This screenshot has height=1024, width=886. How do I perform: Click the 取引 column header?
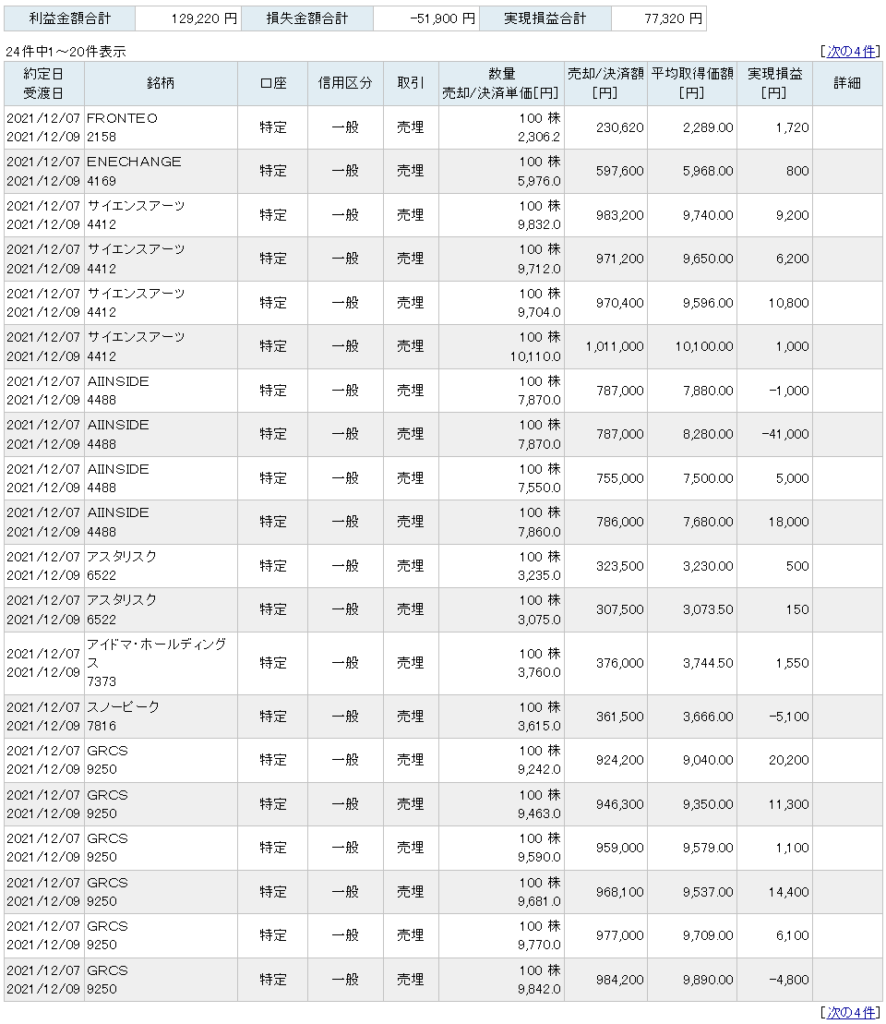pyautogui.click(x=411, y=83)
